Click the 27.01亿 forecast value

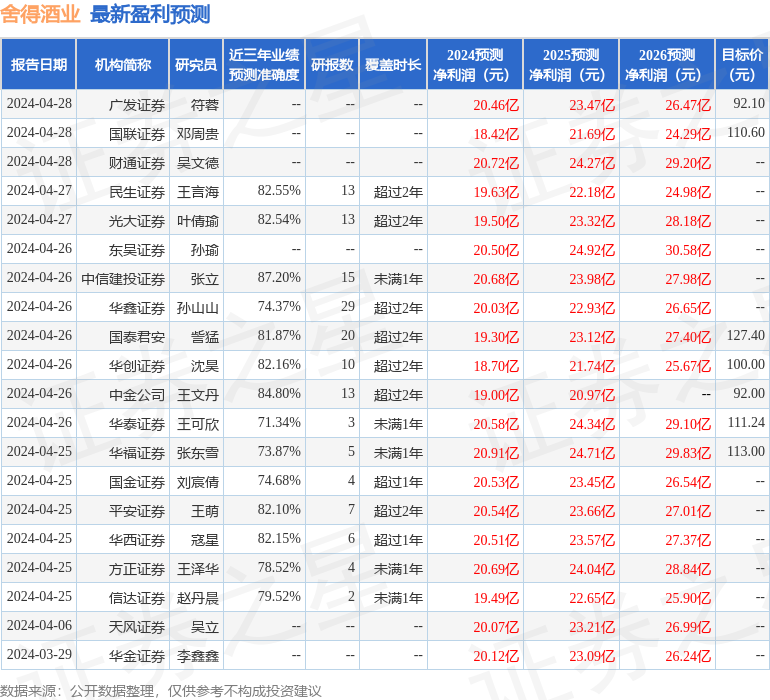[688, 511]
